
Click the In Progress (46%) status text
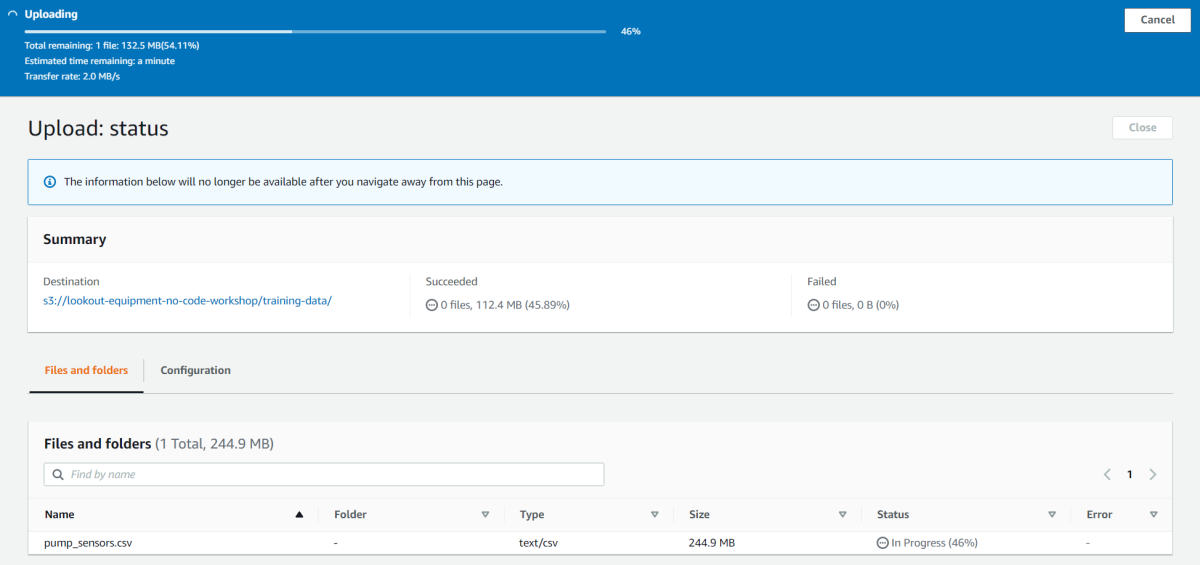[x=934, y=543]
